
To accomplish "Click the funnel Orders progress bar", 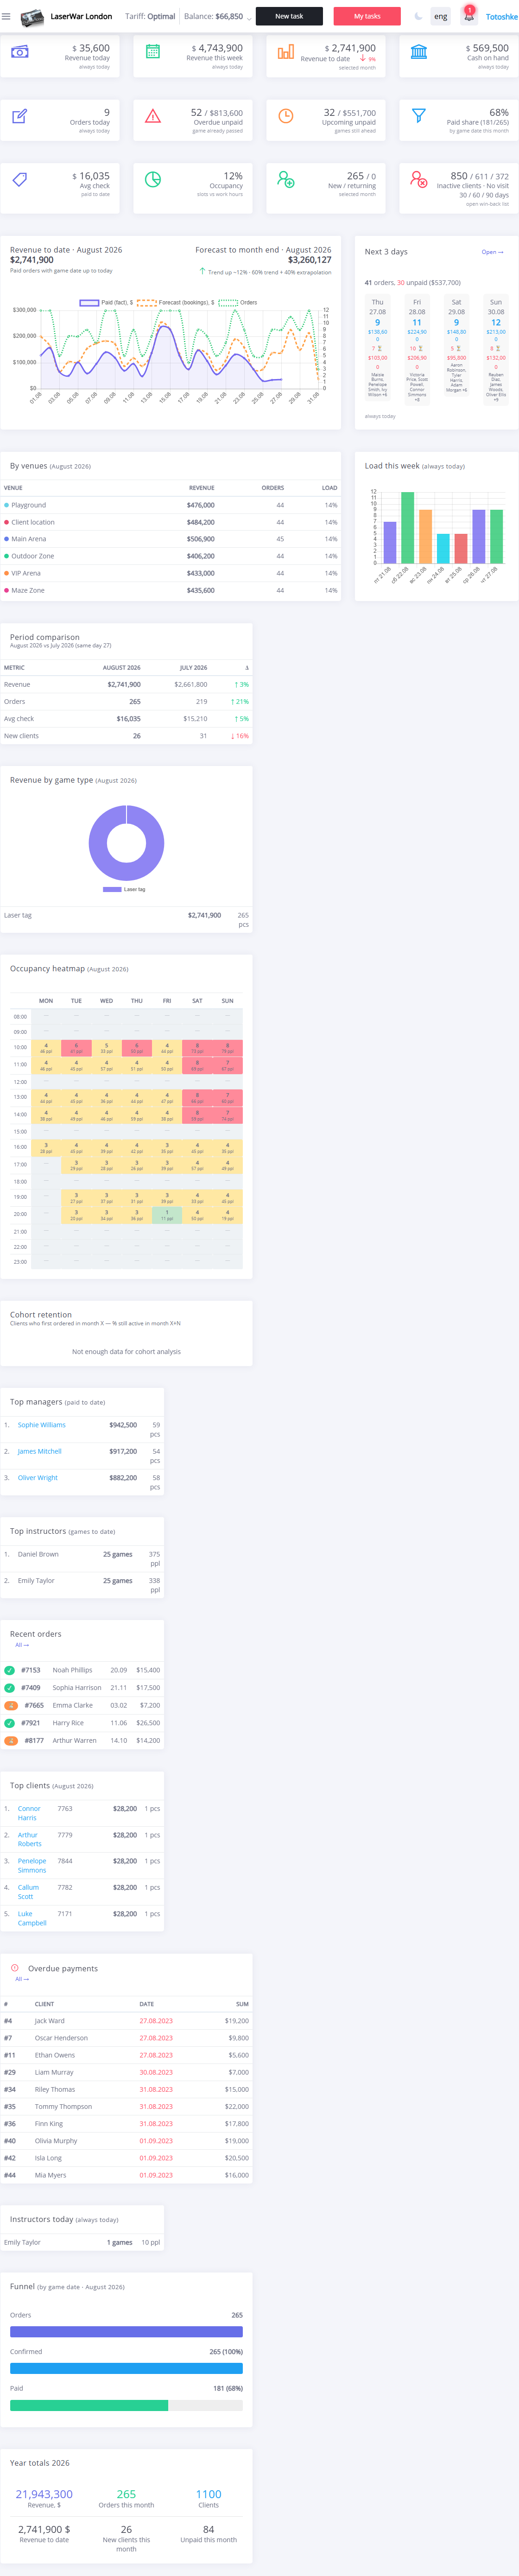I will [x=126, y=2331].
